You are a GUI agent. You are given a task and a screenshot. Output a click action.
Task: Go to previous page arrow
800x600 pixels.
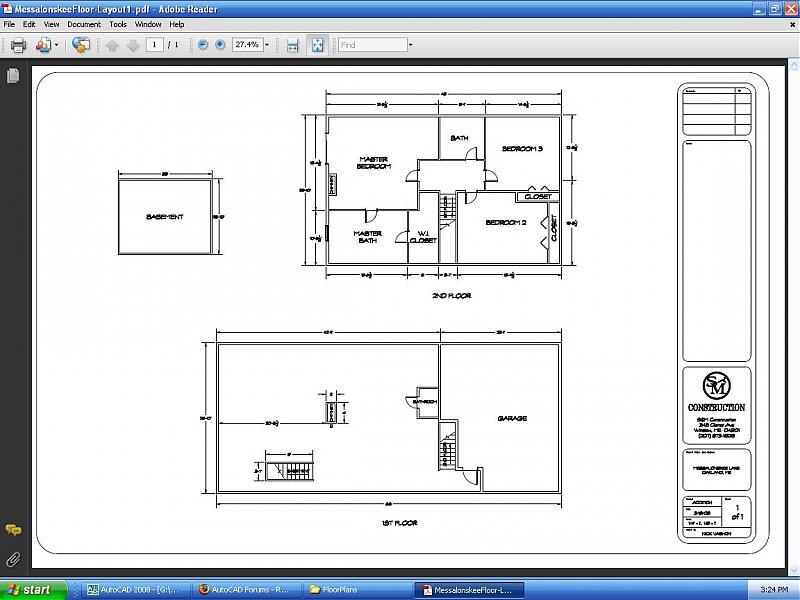(x=112, y=45)
